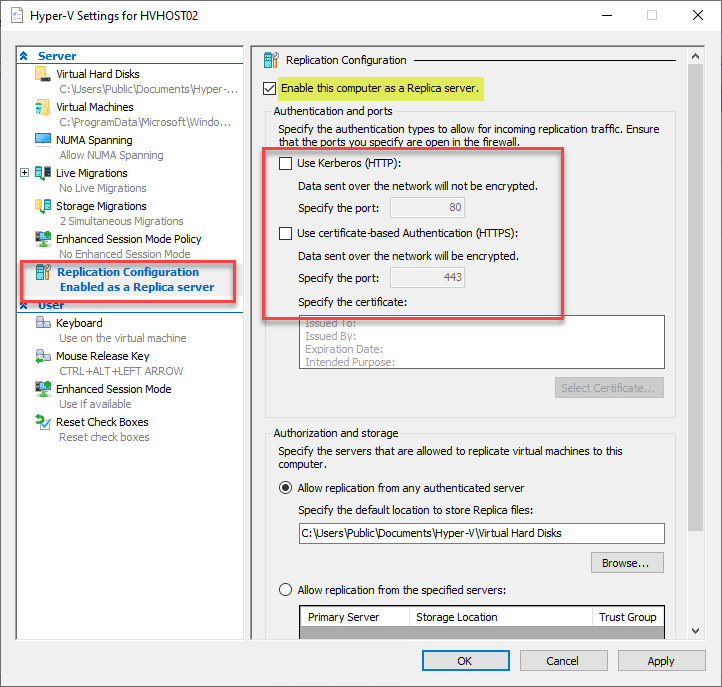Screen dimensions: 722x687
Task: Click the Reset Check Boxes icon
Action: click(x=43, y=422)
